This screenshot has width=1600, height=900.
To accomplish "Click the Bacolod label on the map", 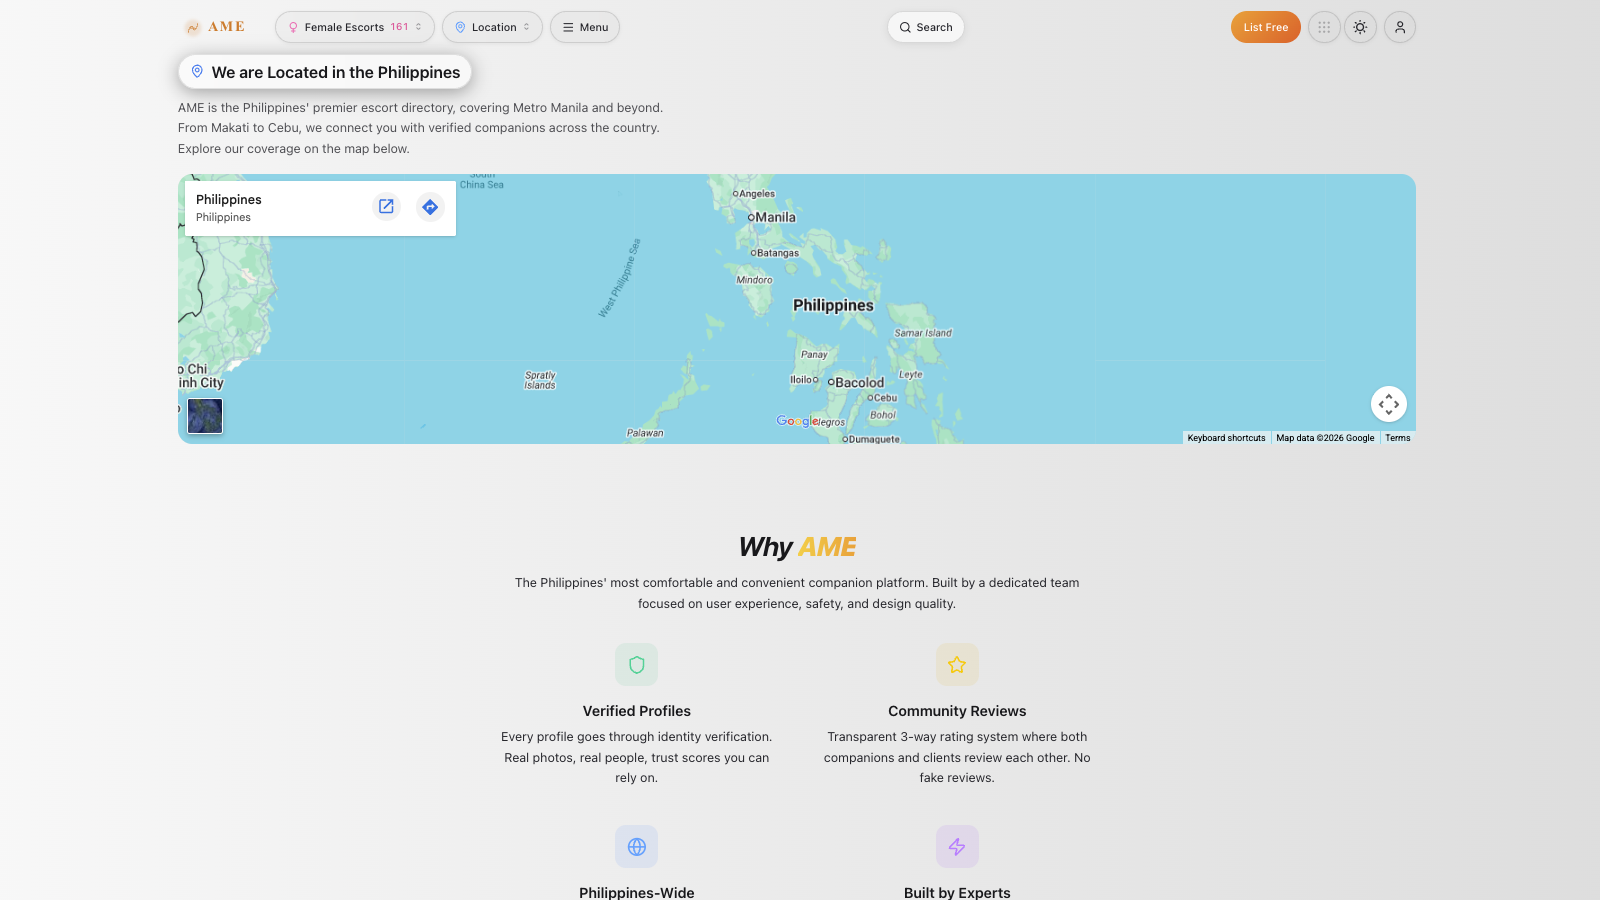I will tap(859, 382).
